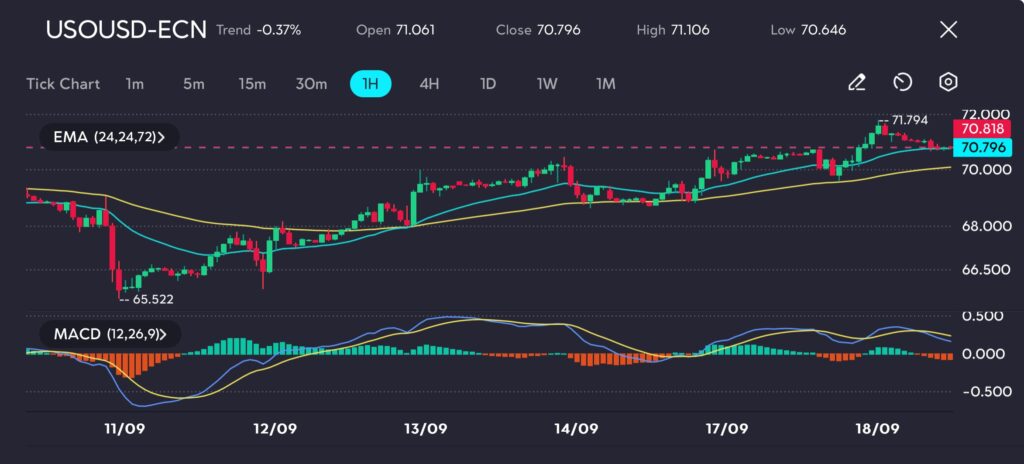Viewport: 1024px width, 464px height.
Task: Switch to the 1D daily timeframe
Action: [x=488, y=84]
